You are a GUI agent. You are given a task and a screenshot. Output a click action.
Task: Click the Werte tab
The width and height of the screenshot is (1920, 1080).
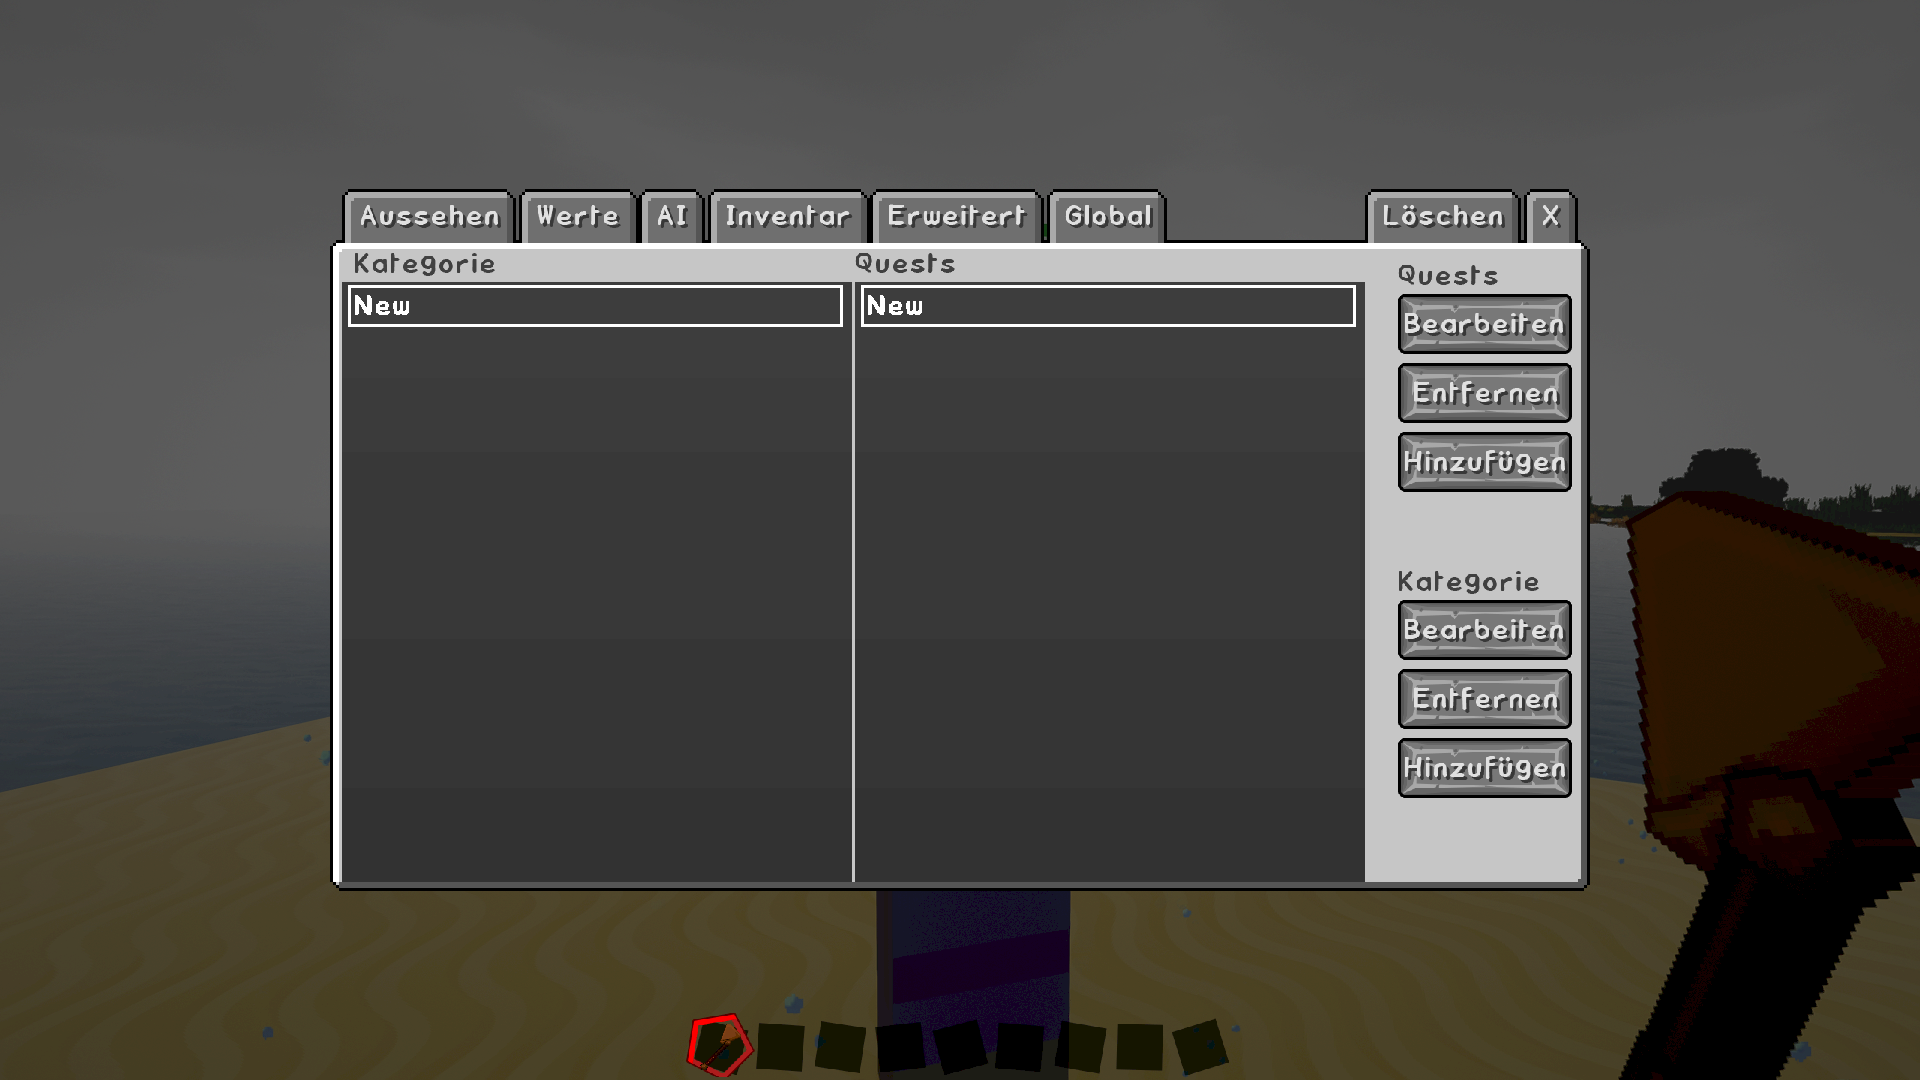pos(578,215)
